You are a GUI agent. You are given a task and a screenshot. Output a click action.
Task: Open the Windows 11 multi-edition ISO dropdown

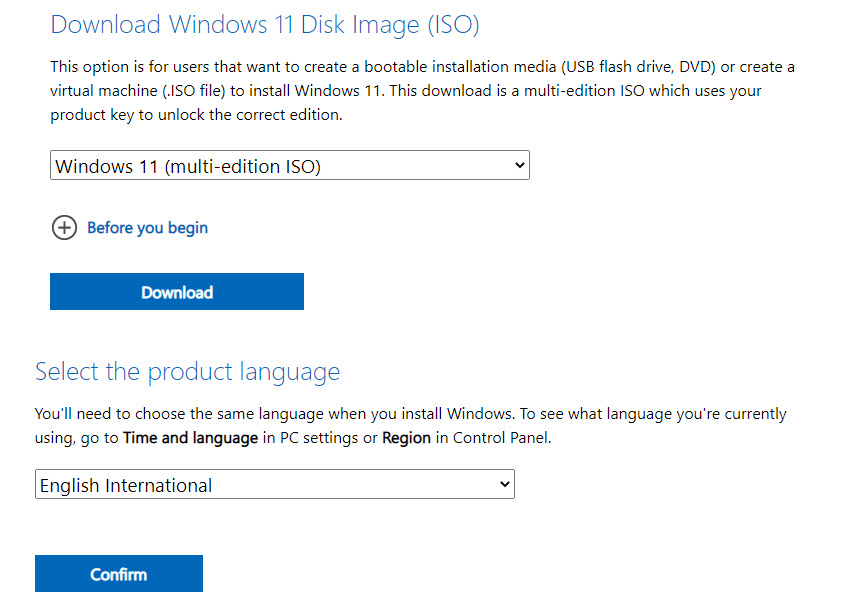click(x=289, y=165)
